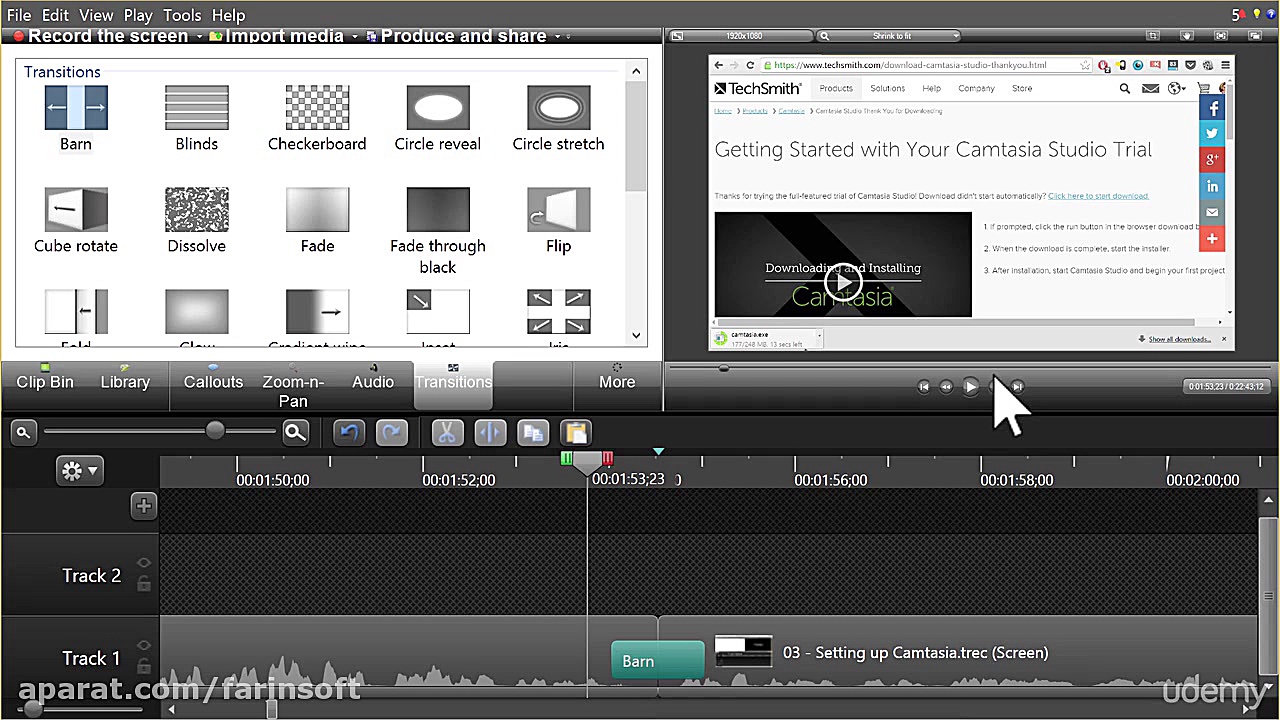Click the Copy tool on timeline toolbar
The width and height of the screenshot is (1280, 720).
(533, 432)
